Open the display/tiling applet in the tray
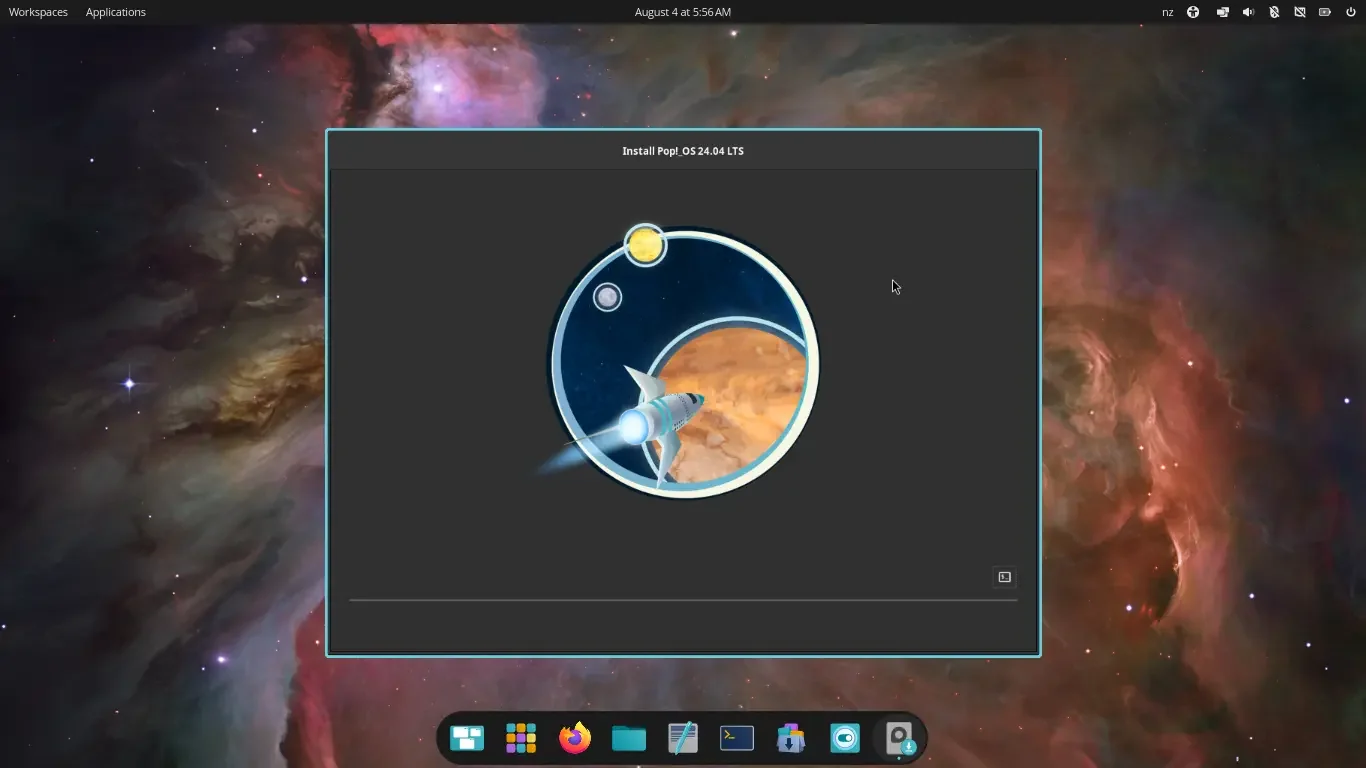 (1222, 12)
